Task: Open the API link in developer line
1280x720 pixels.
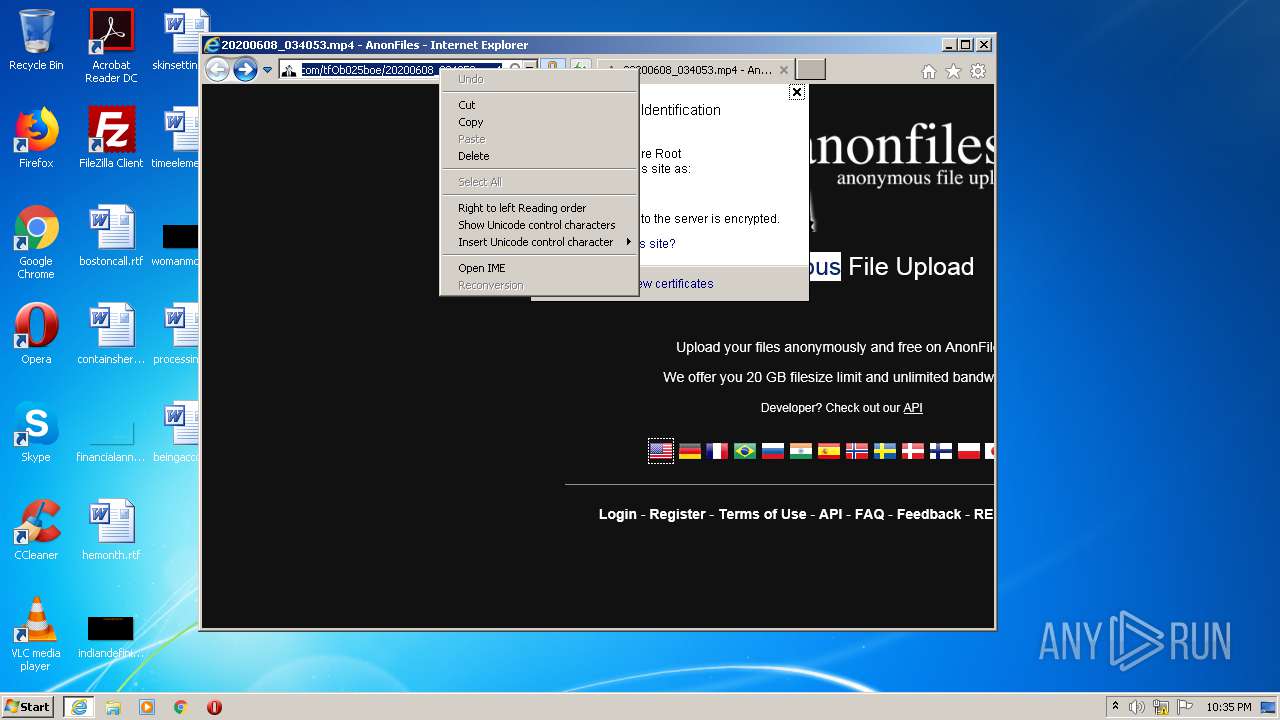Action: (x=912, y=408)
